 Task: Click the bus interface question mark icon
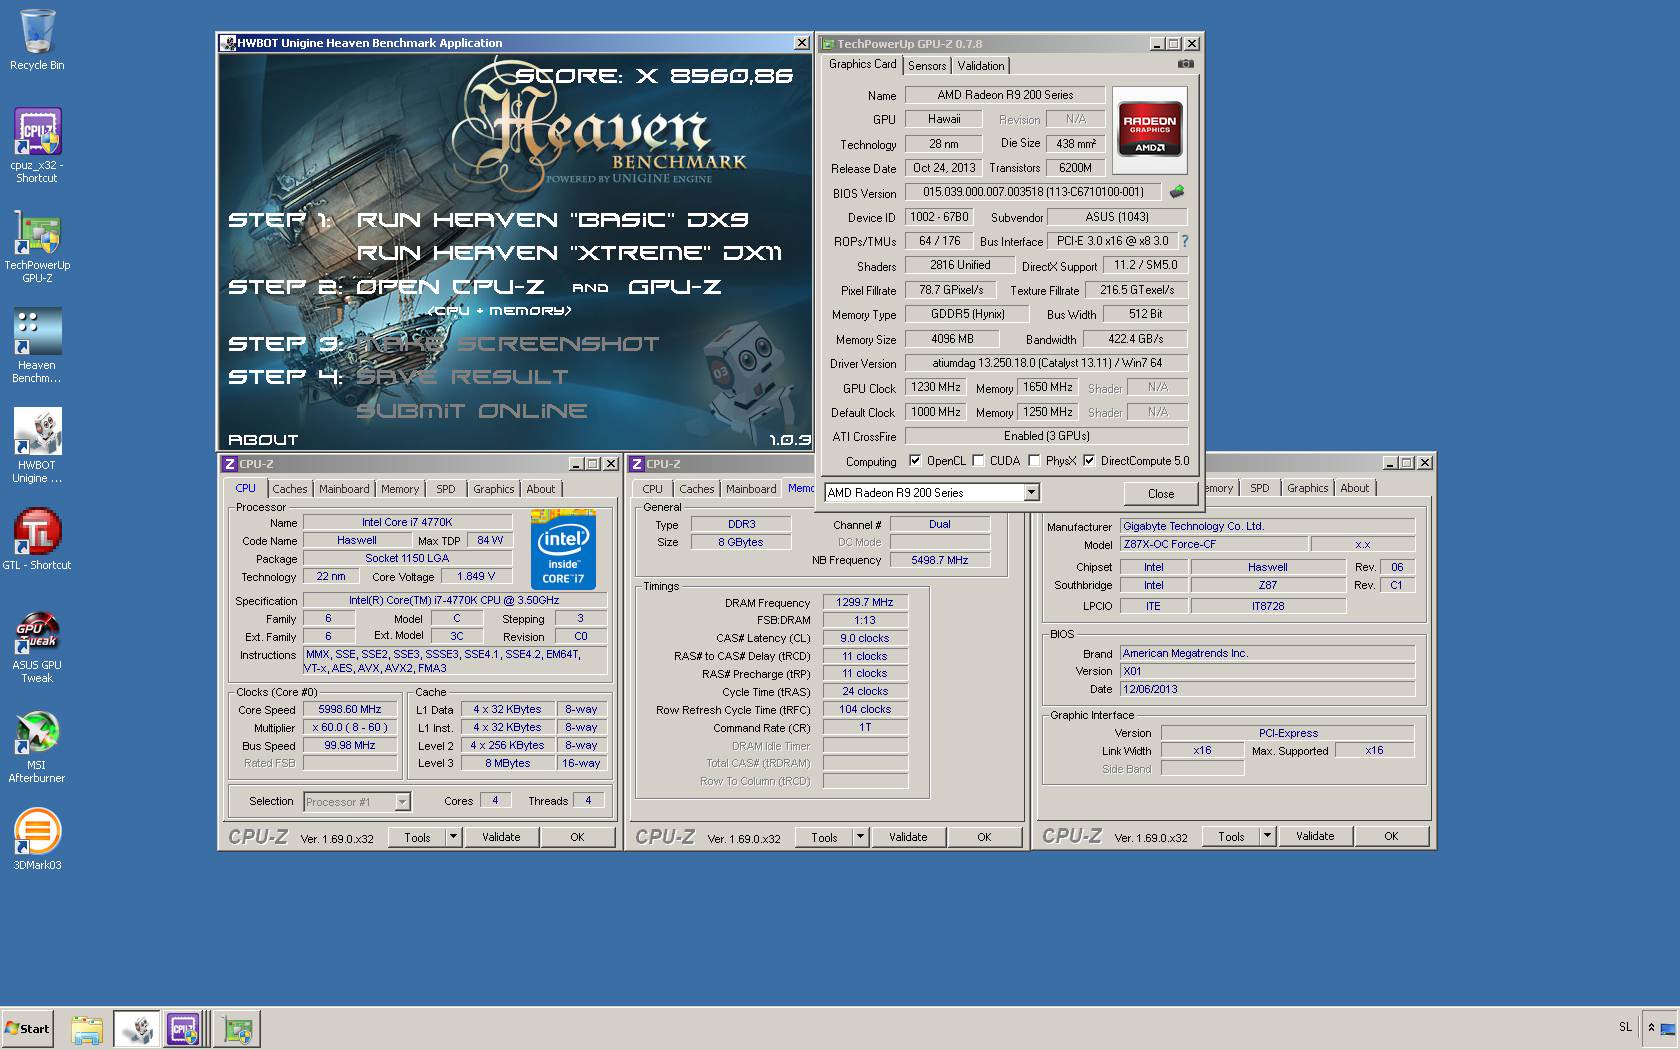tap(1185, 241)
